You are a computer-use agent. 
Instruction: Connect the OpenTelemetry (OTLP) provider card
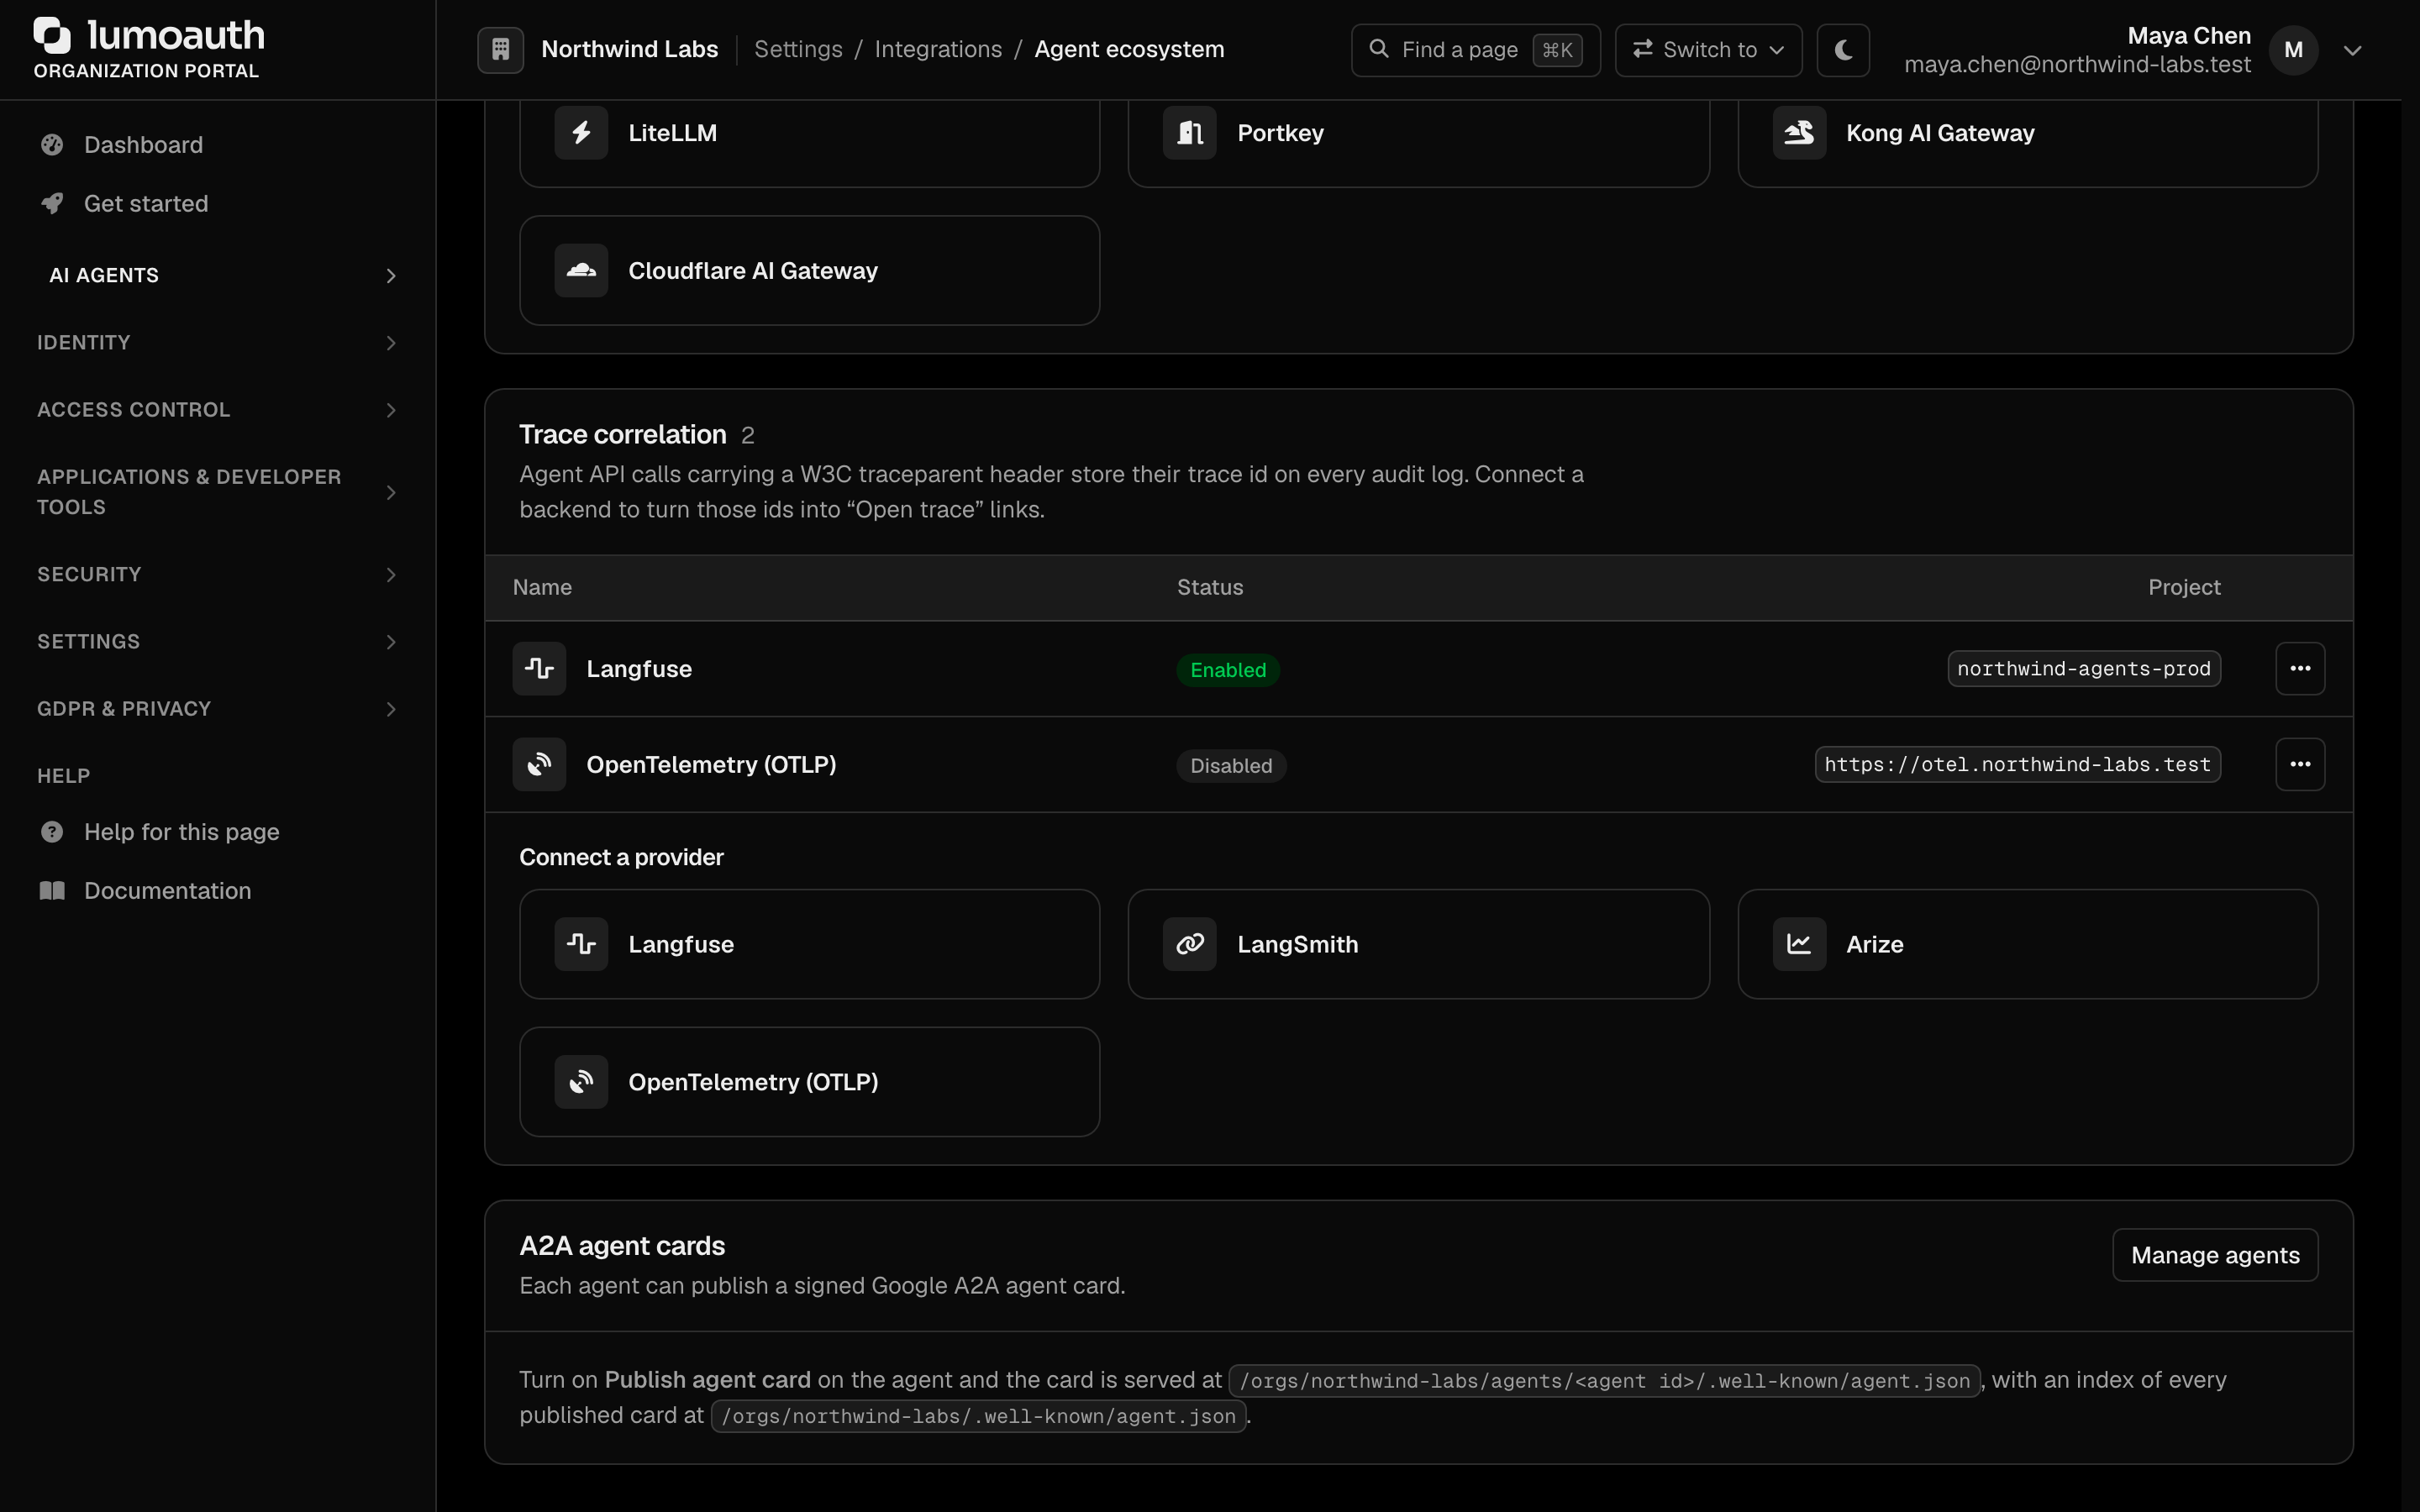point(809,1082)
